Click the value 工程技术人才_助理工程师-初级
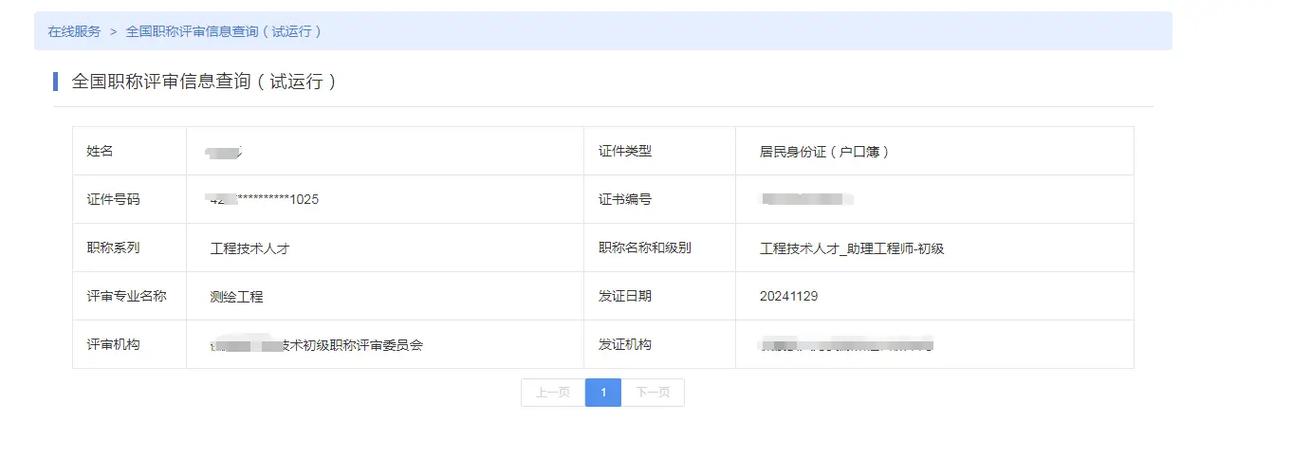 pyautogui.click(x=852, y=249)
